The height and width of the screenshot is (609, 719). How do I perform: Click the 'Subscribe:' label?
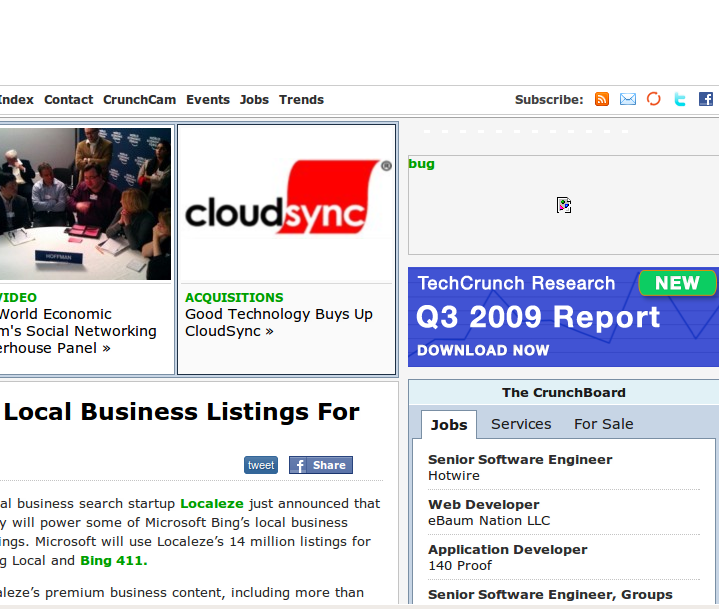point(549,100)
